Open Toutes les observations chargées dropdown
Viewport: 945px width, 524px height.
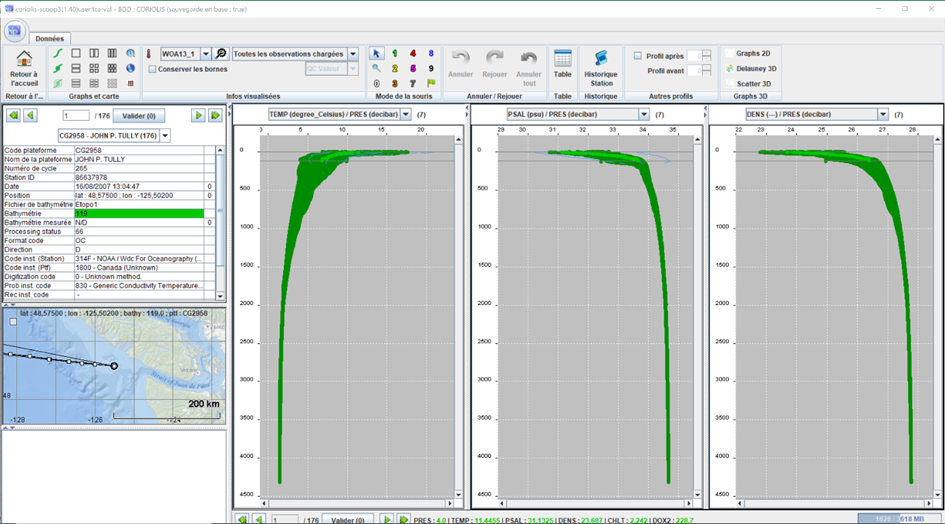tap(353, 54)
